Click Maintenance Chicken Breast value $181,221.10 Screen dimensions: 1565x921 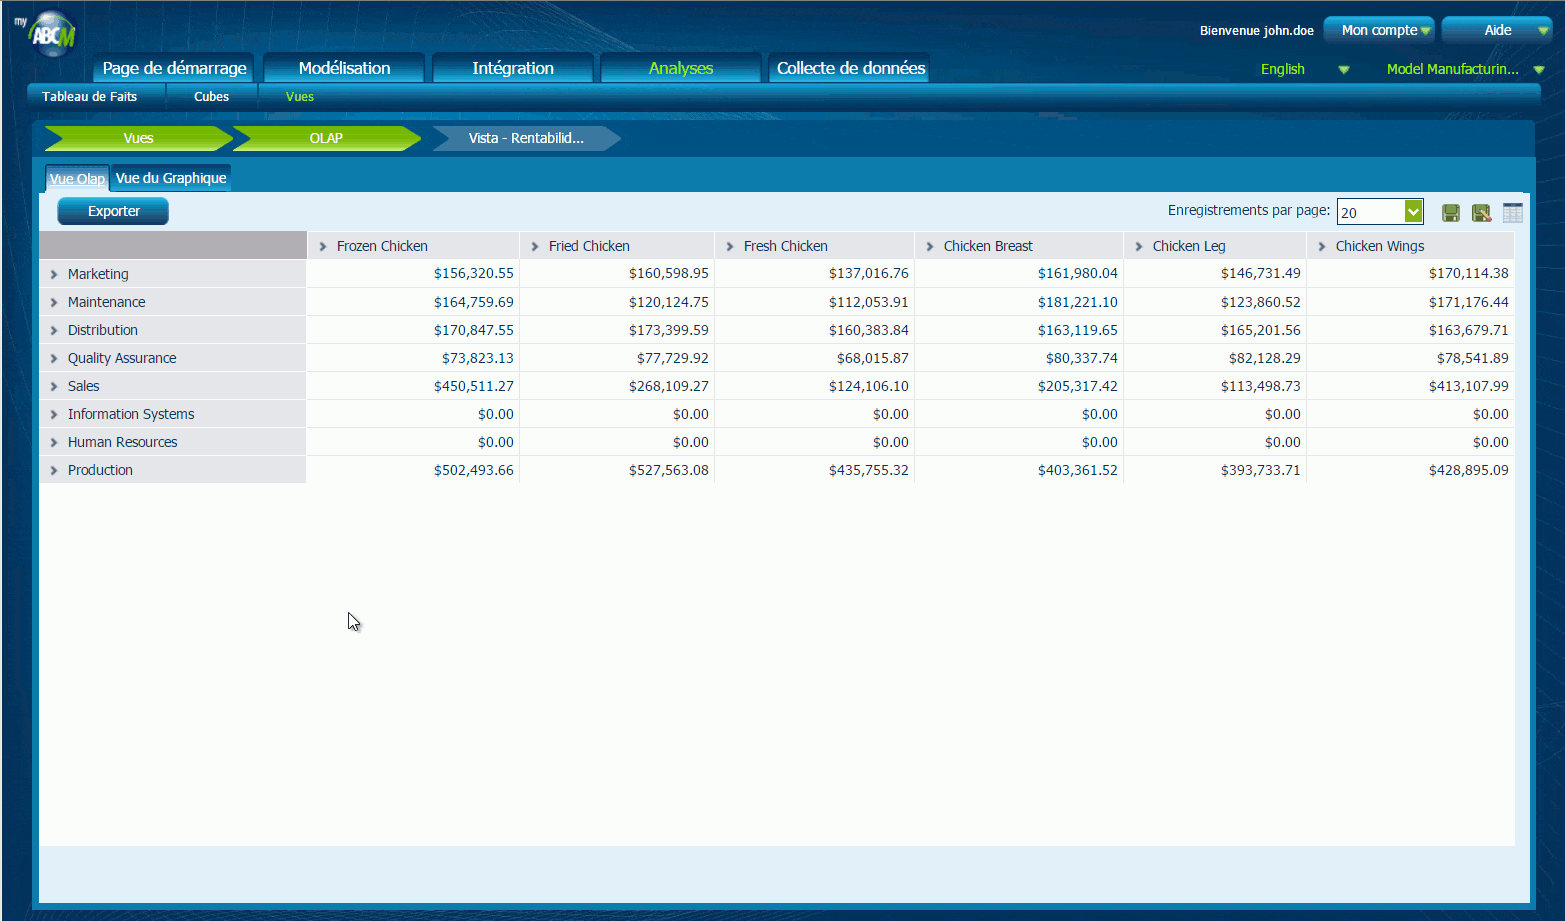click(x=1077, y=302)
